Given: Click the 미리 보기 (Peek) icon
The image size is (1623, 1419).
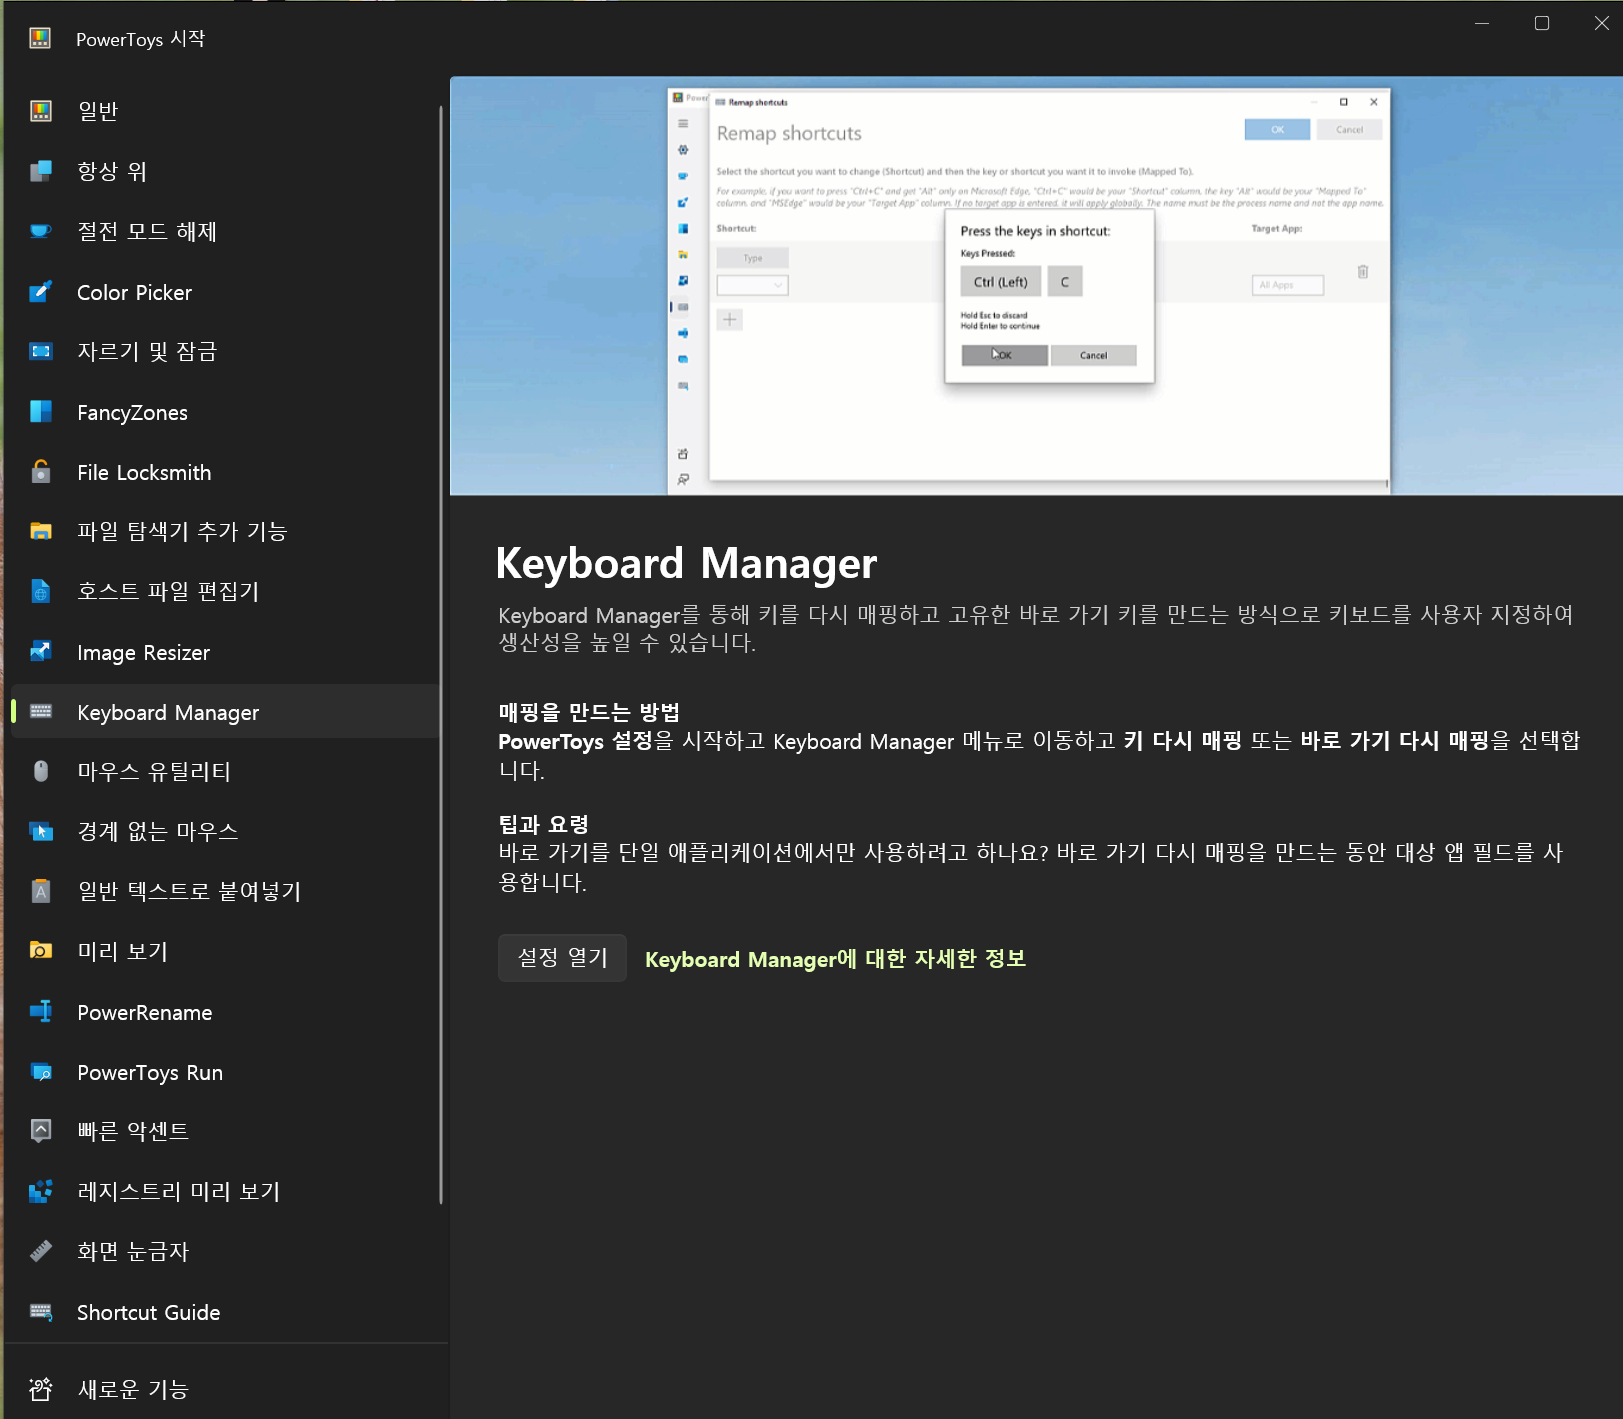Looking at the screenshot, I should [x=41, y=951].
